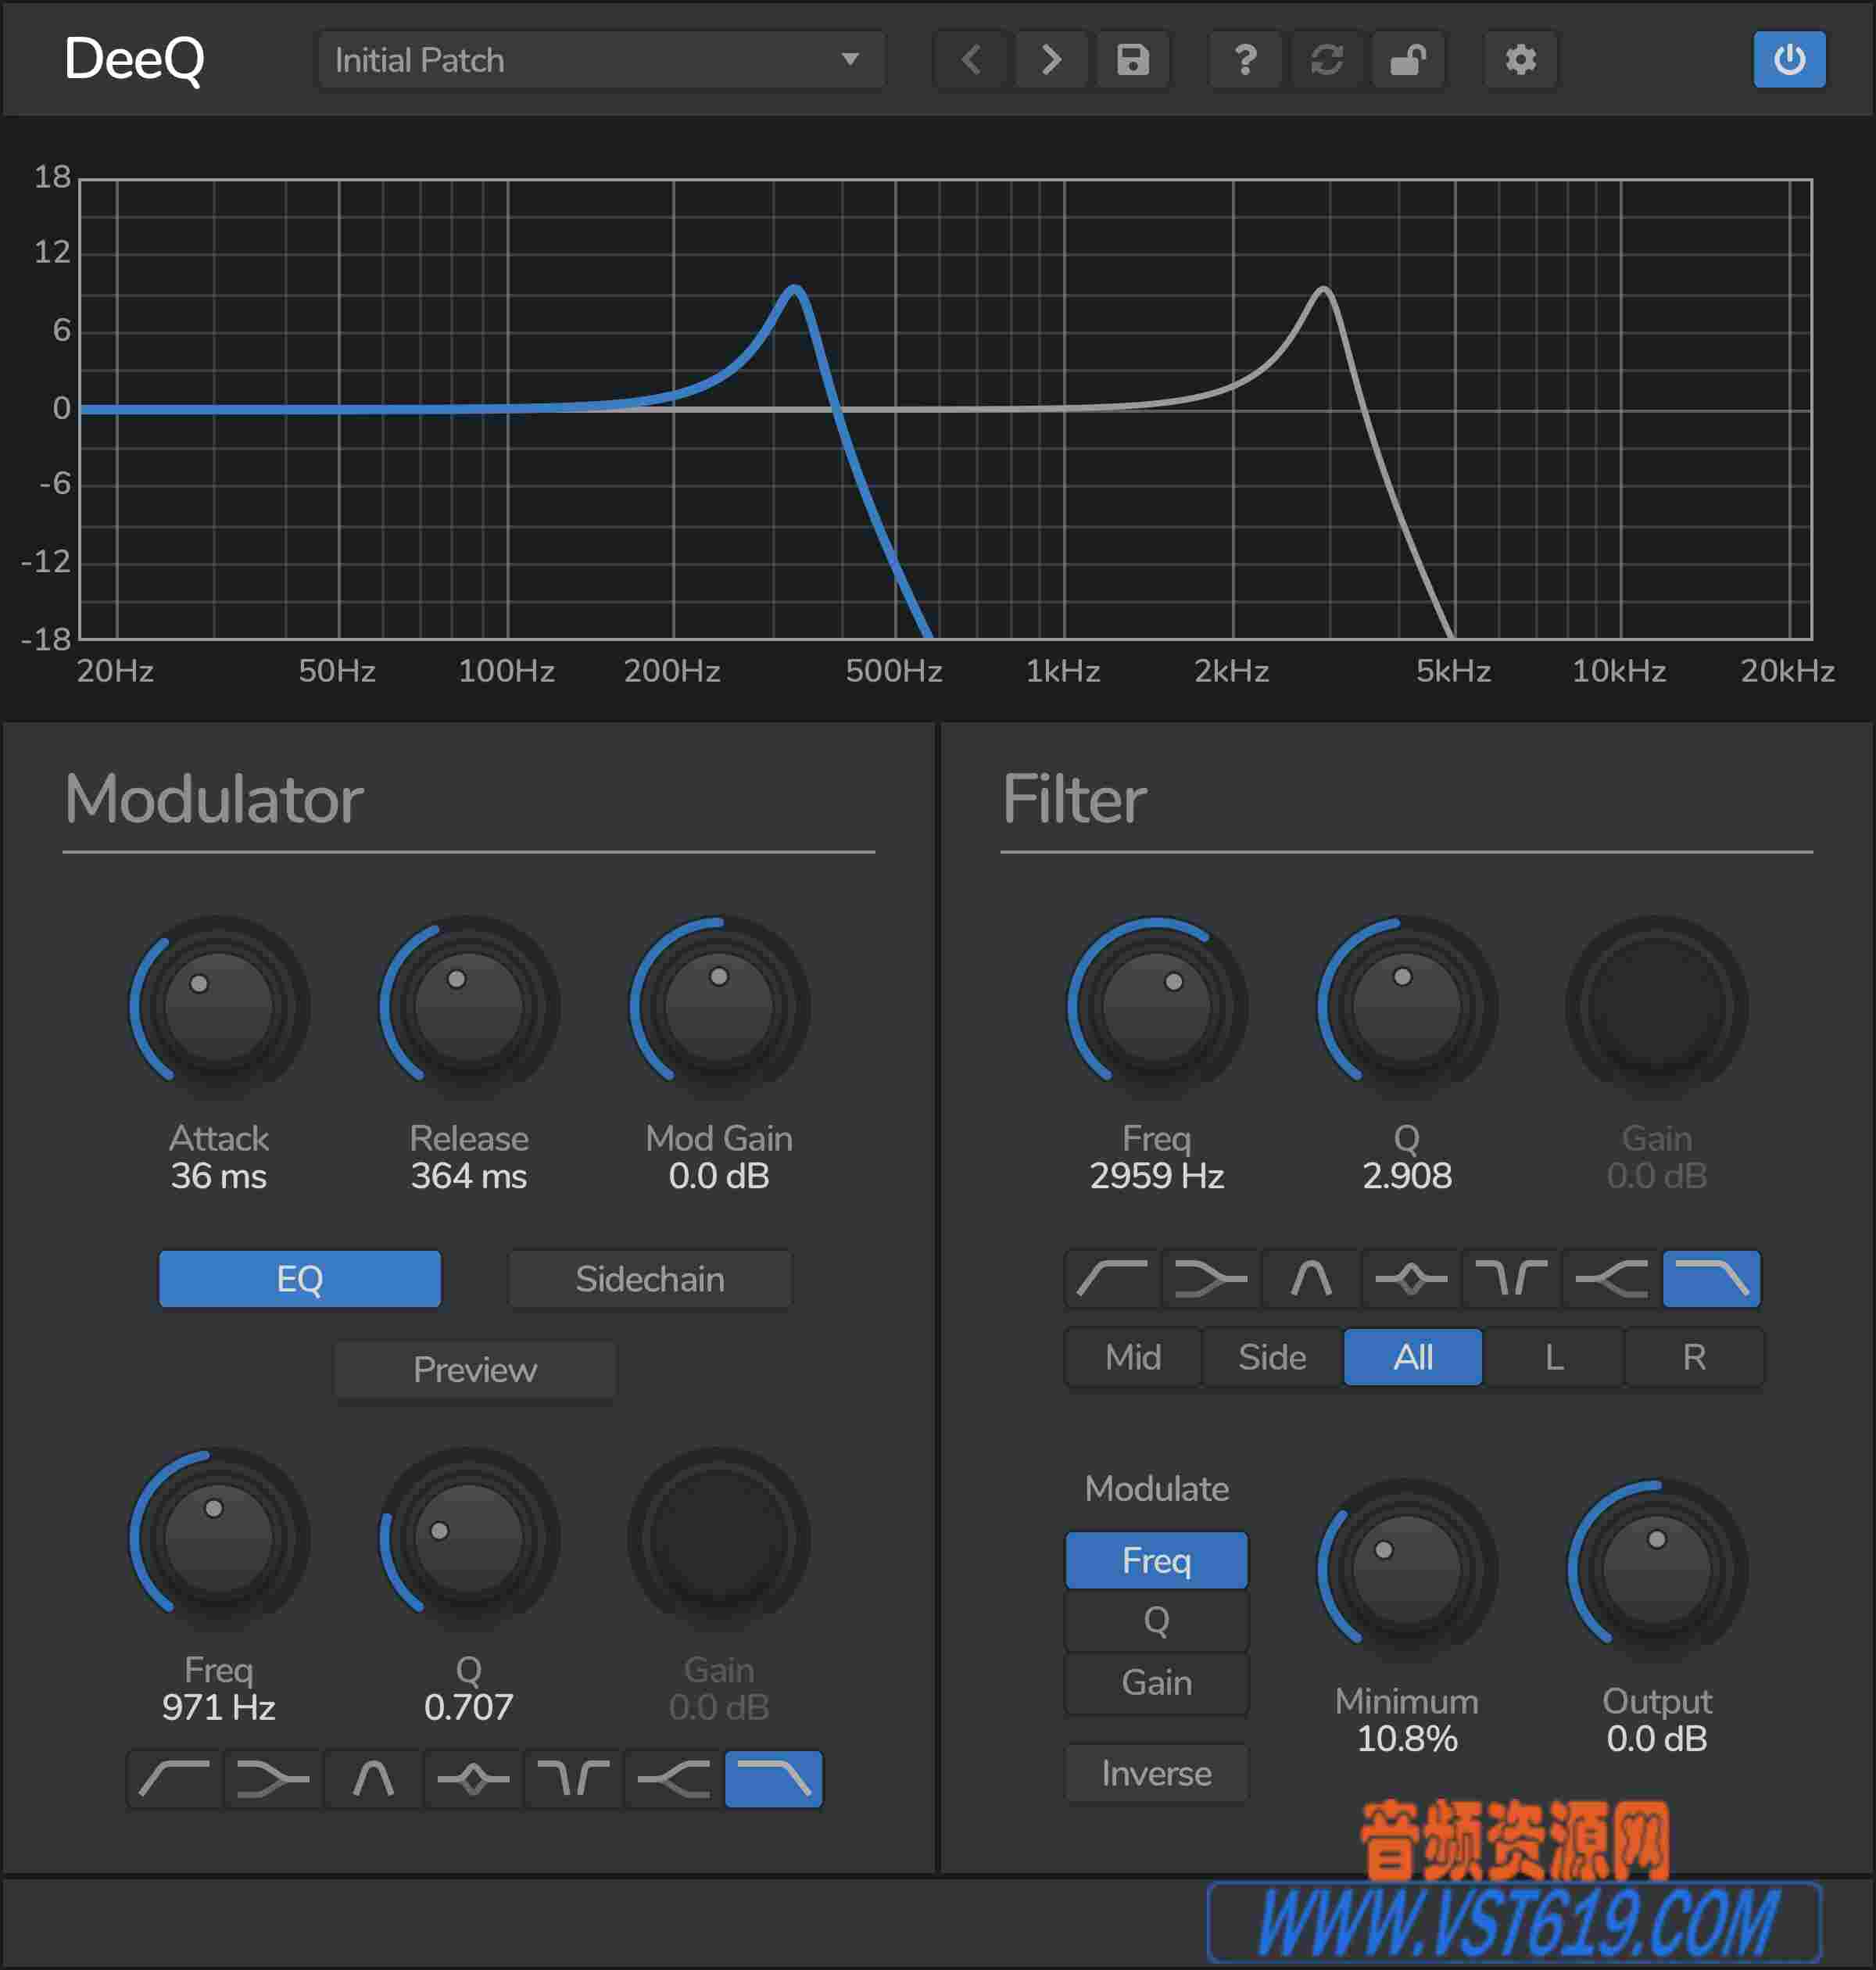Select high-shelf shape in Filter section
1876x1970 pixels.
tap(1611, 1278)
